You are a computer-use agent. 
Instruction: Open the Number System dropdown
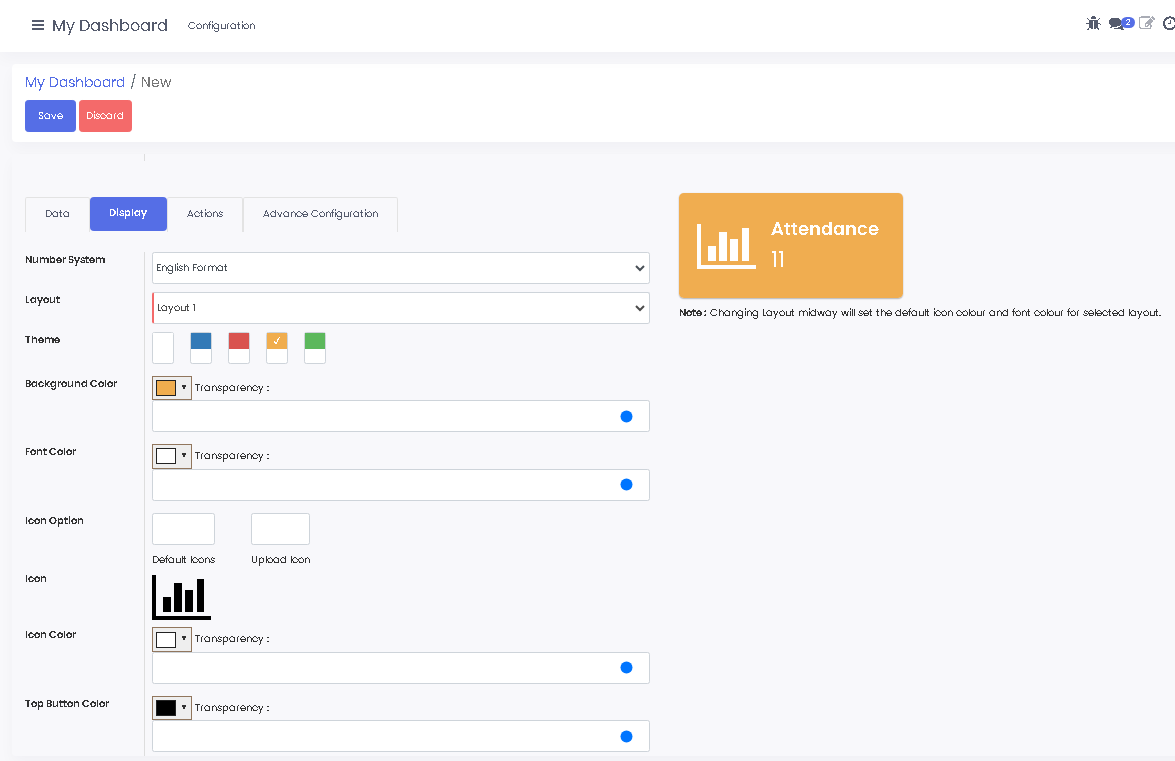click(400, 268)
